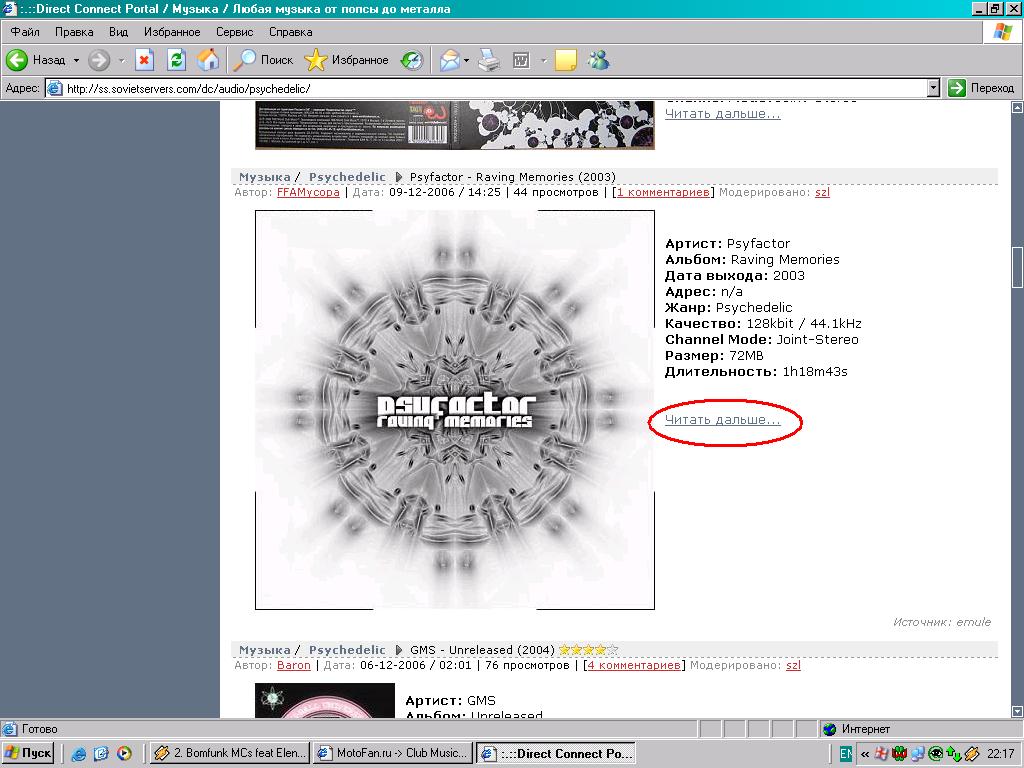Go to the Home page icon

click(x=208, y=60)
